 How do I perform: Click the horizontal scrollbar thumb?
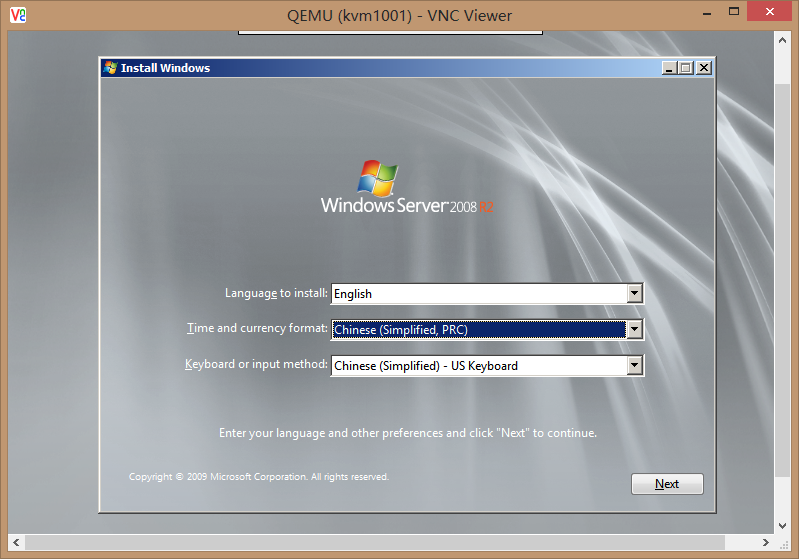[x=375, y=542]
